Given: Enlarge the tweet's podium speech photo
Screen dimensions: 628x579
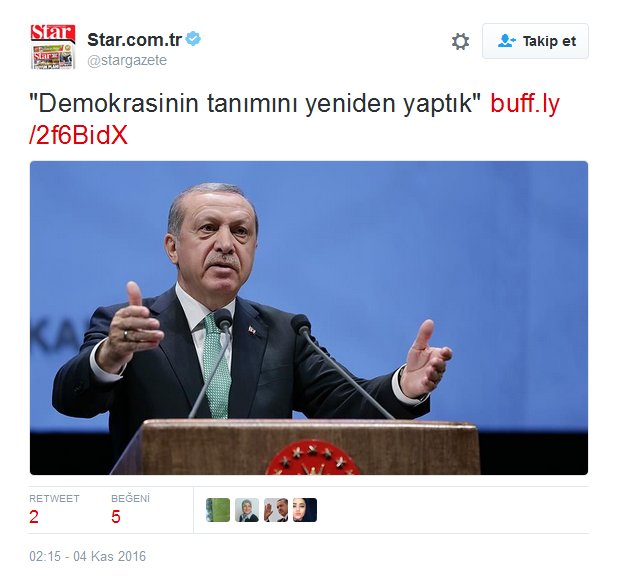Looking at the screenshot, I should pos(309,318).
